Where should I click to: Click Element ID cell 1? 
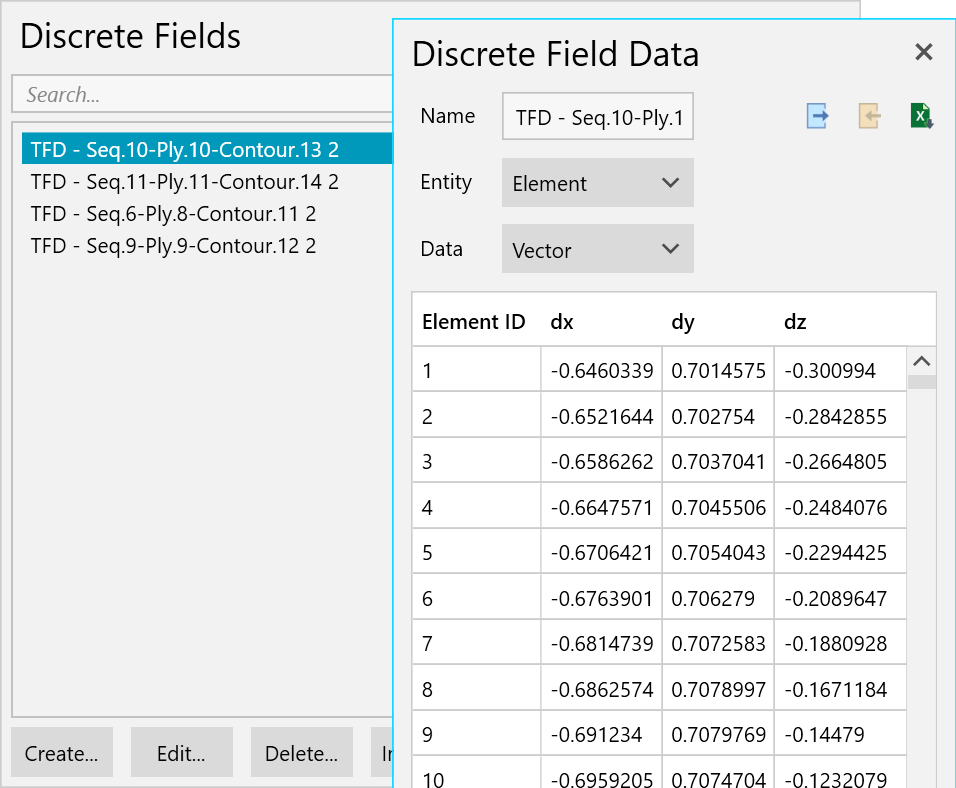coord(476,370)
